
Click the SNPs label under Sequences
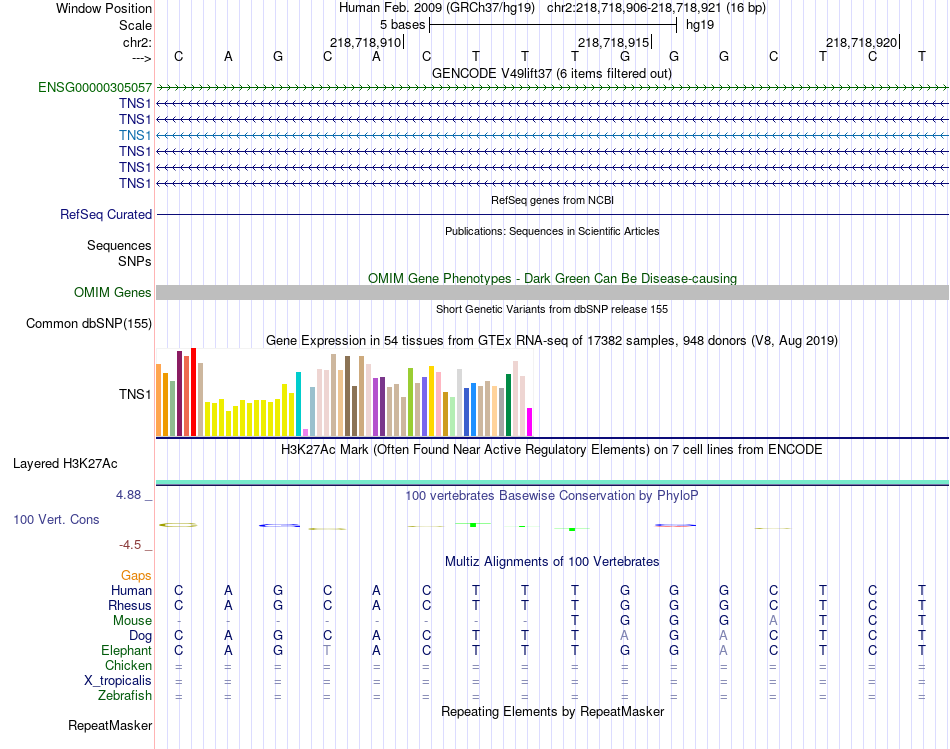[x=135, y=261]
